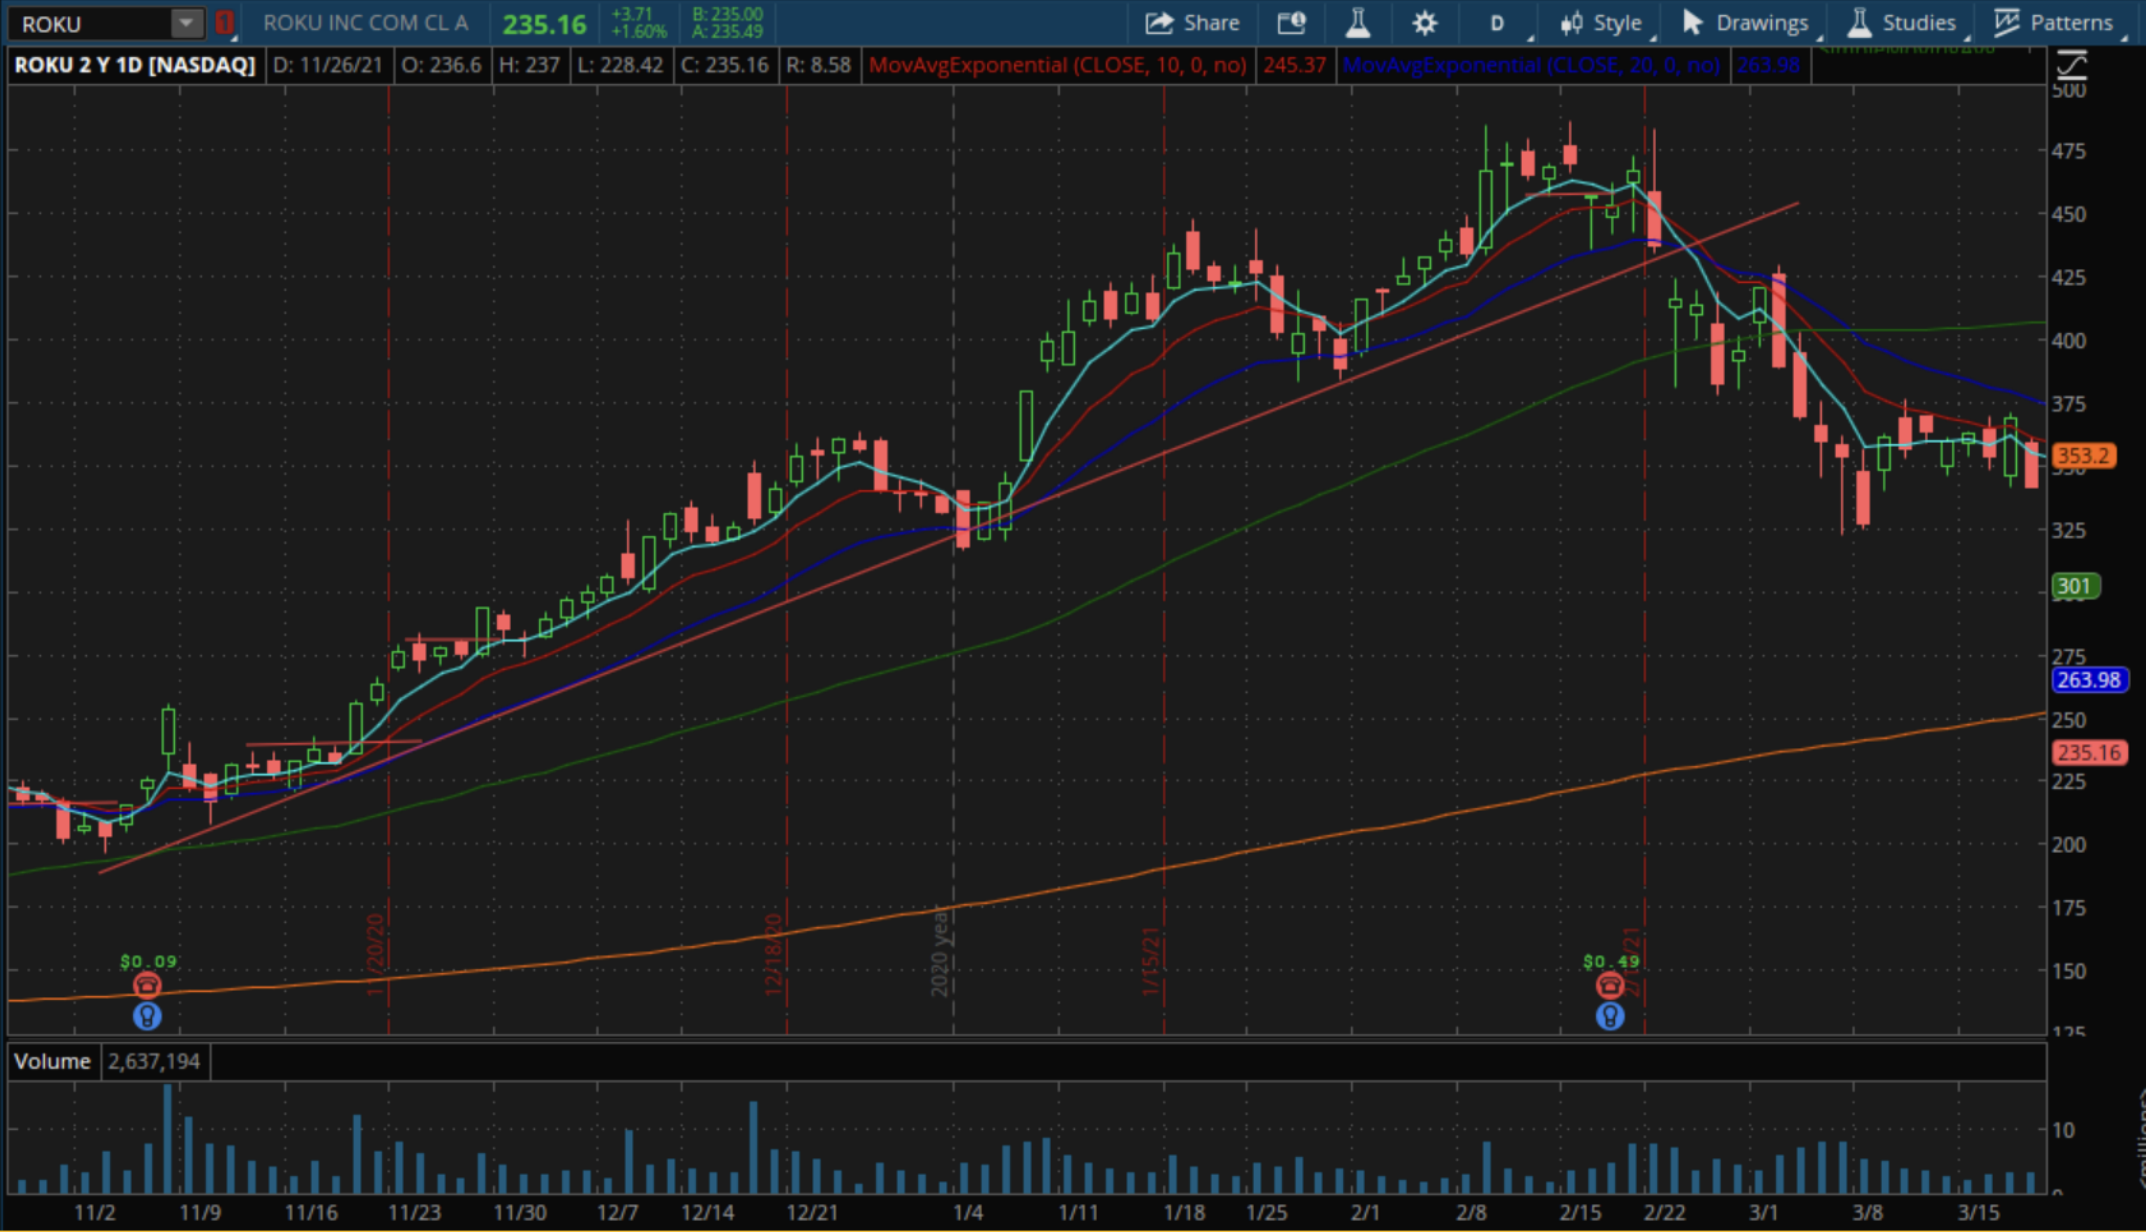
Task: Click the 12/14 date label on time axis
Action: (x=708, y=1212)
